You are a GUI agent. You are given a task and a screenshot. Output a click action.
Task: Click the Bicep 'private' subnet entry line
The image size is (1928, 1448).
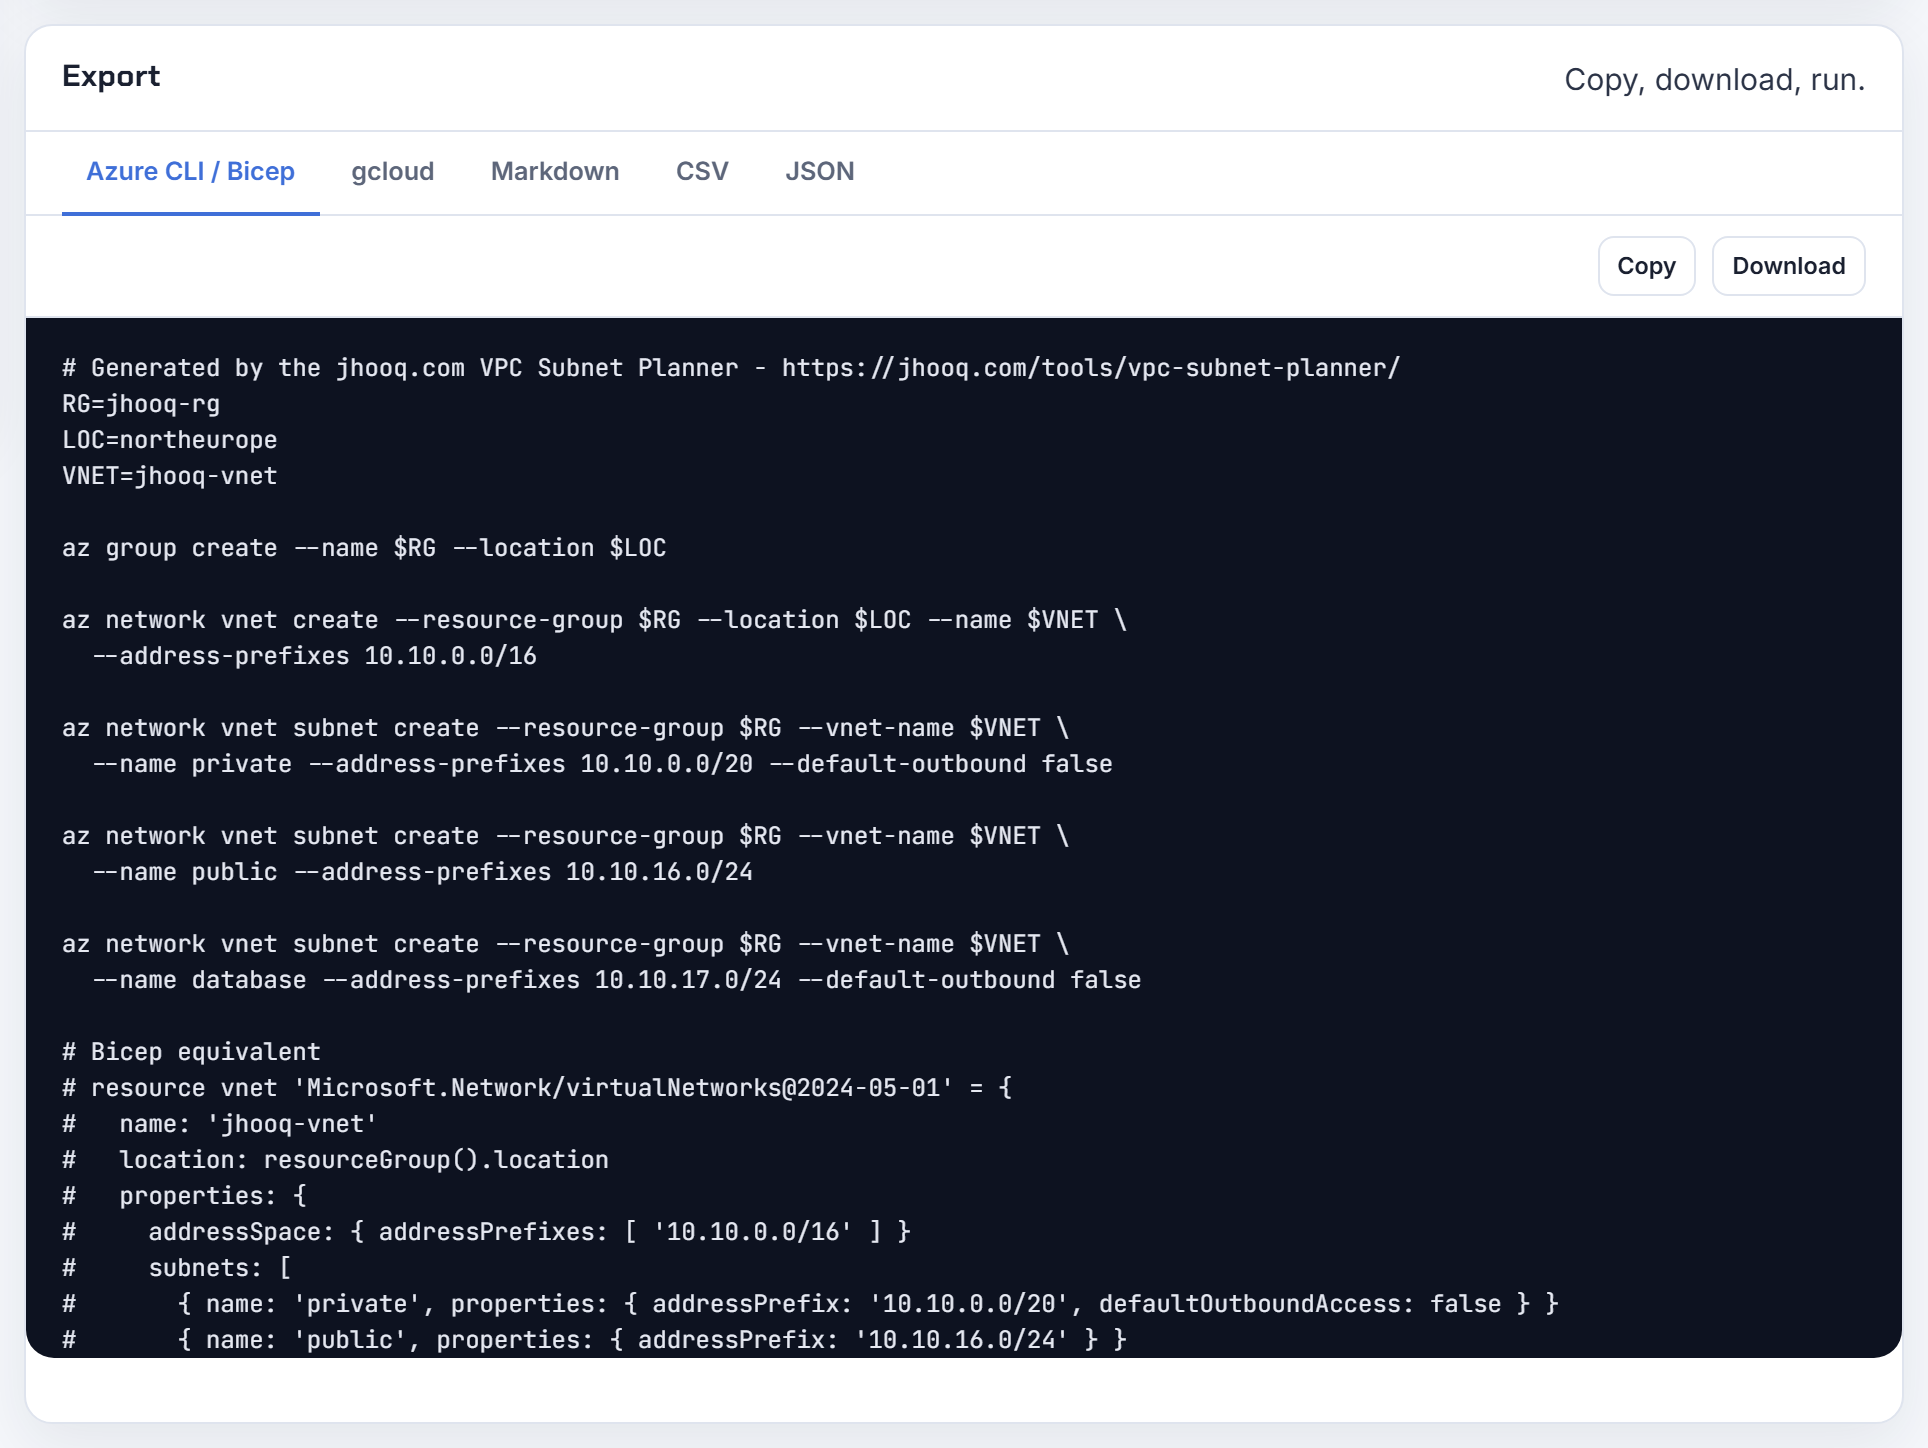[811, 1304]
